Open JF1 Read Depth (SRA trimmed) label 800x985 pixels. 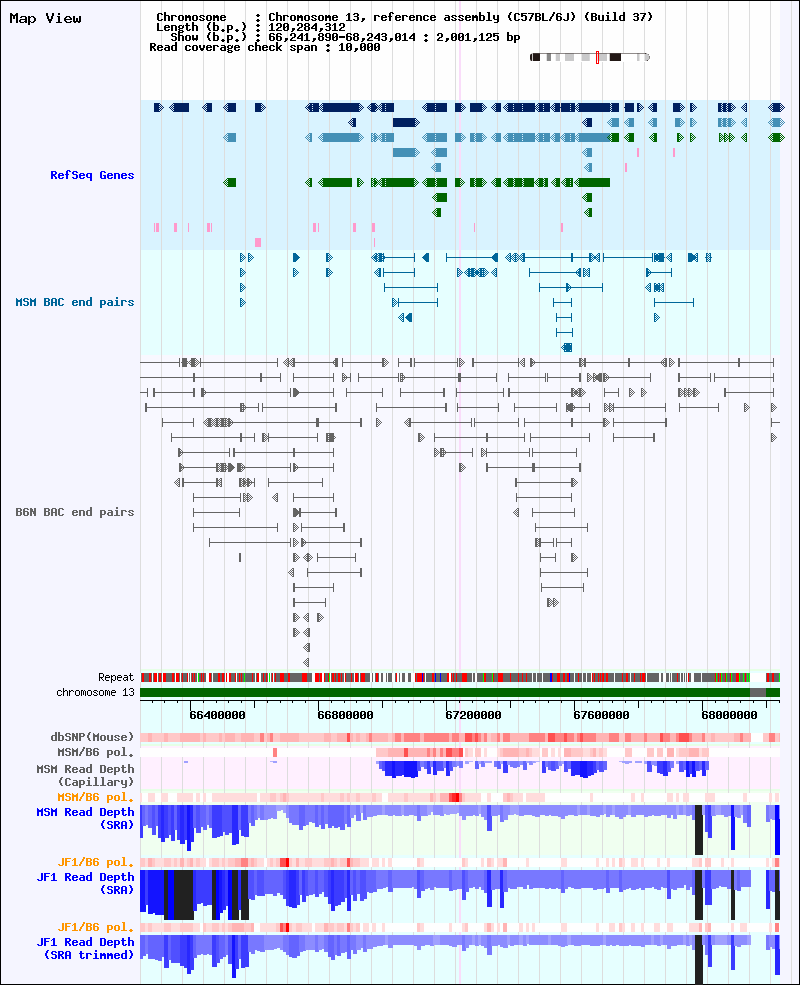tap(85, 949)
